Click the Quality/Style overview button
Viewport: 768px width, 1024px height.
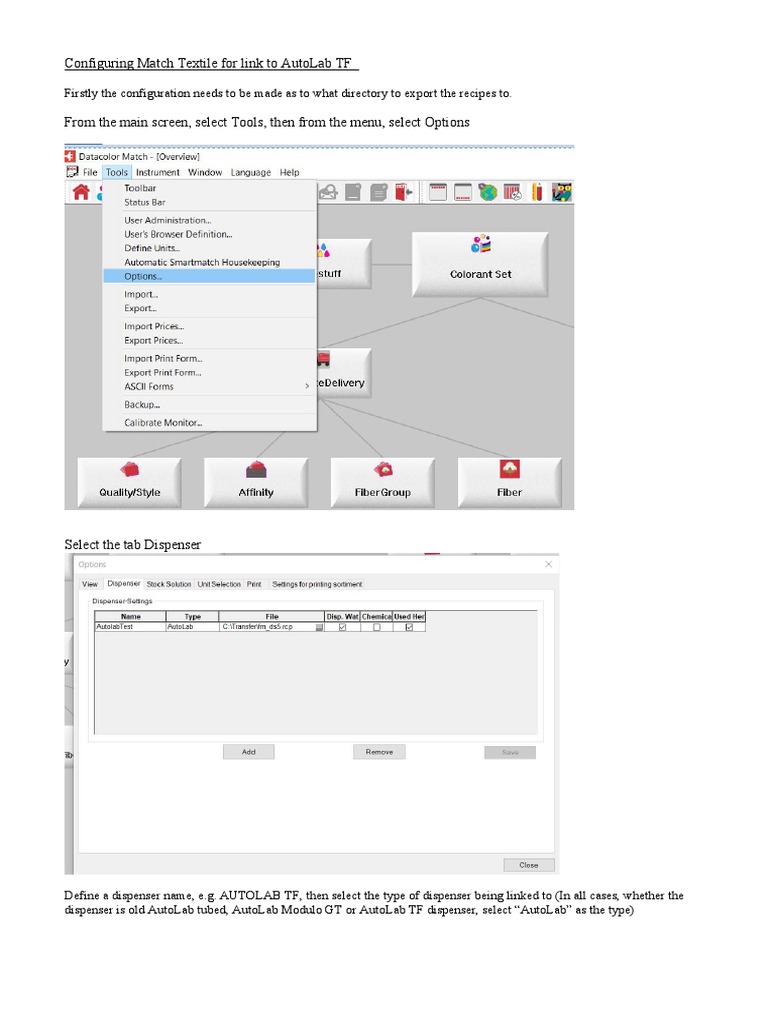click(x=129, y=483)
